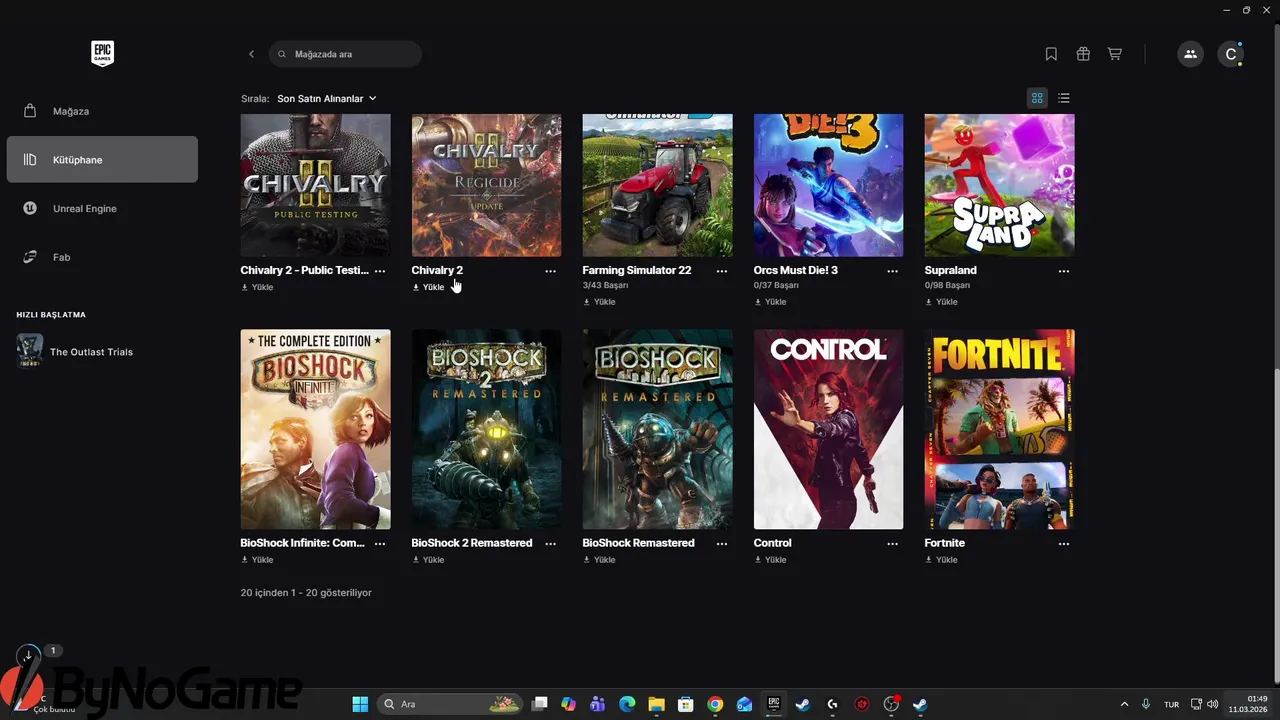Open the Supraland cover art
This screenshot has width=1280, height=720.
(x=1000, y=185)
